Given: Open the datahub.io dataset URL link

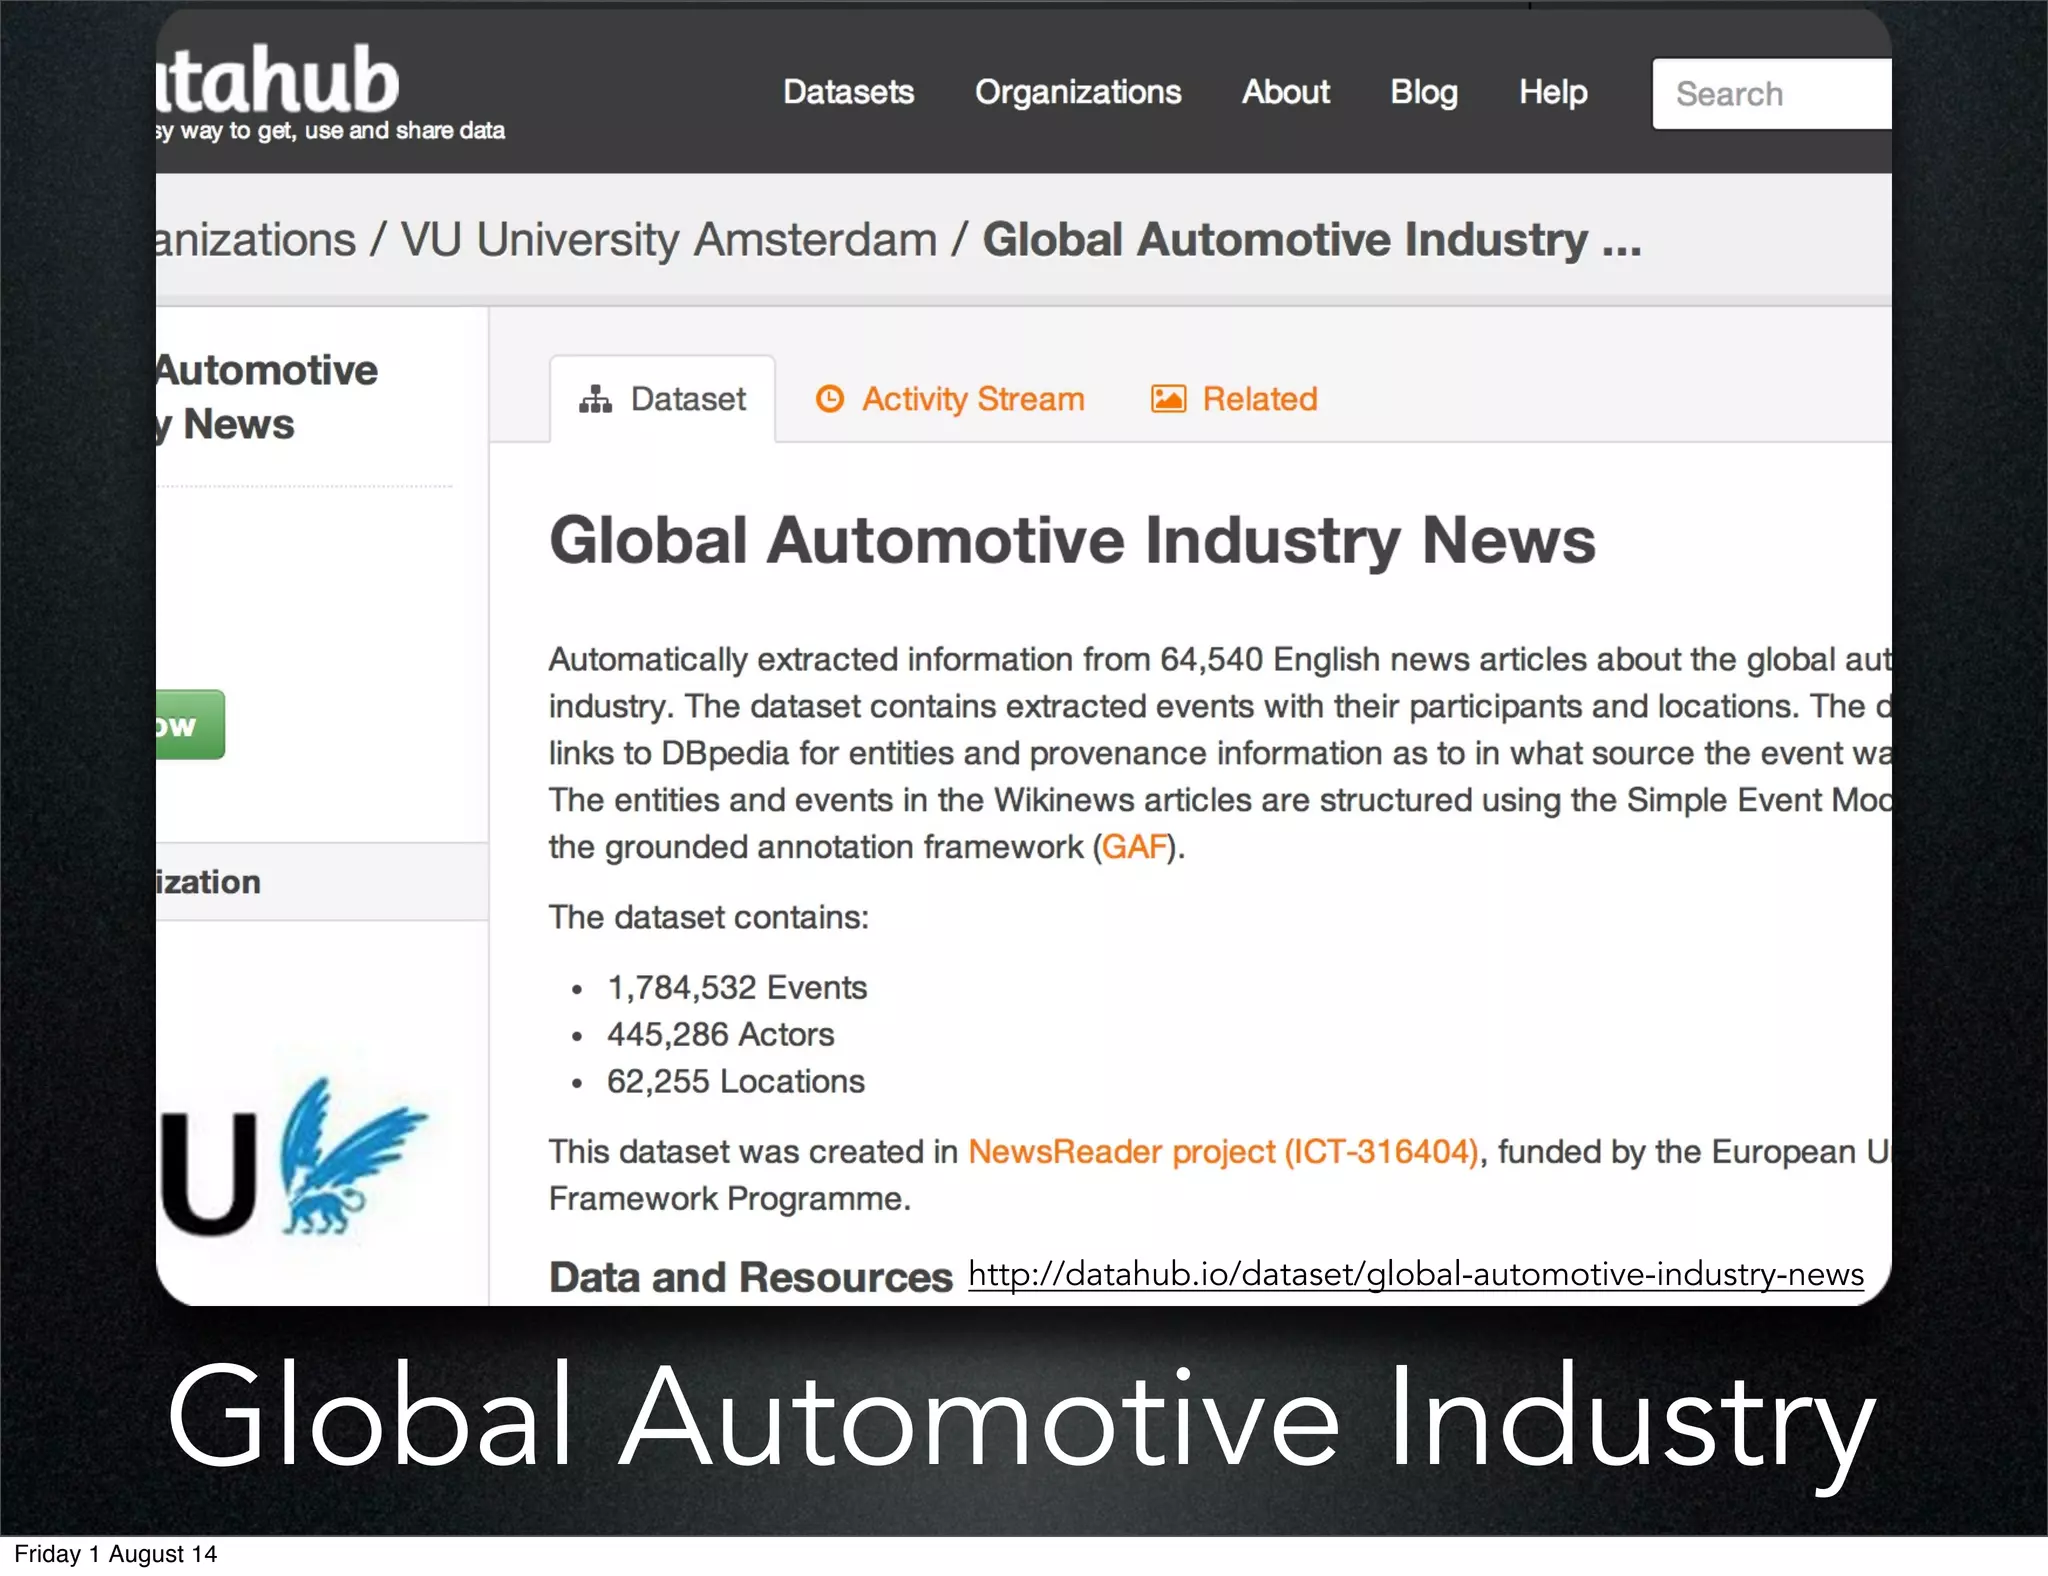Looking at the screenshot, I should click(x=1416, y=1274).
